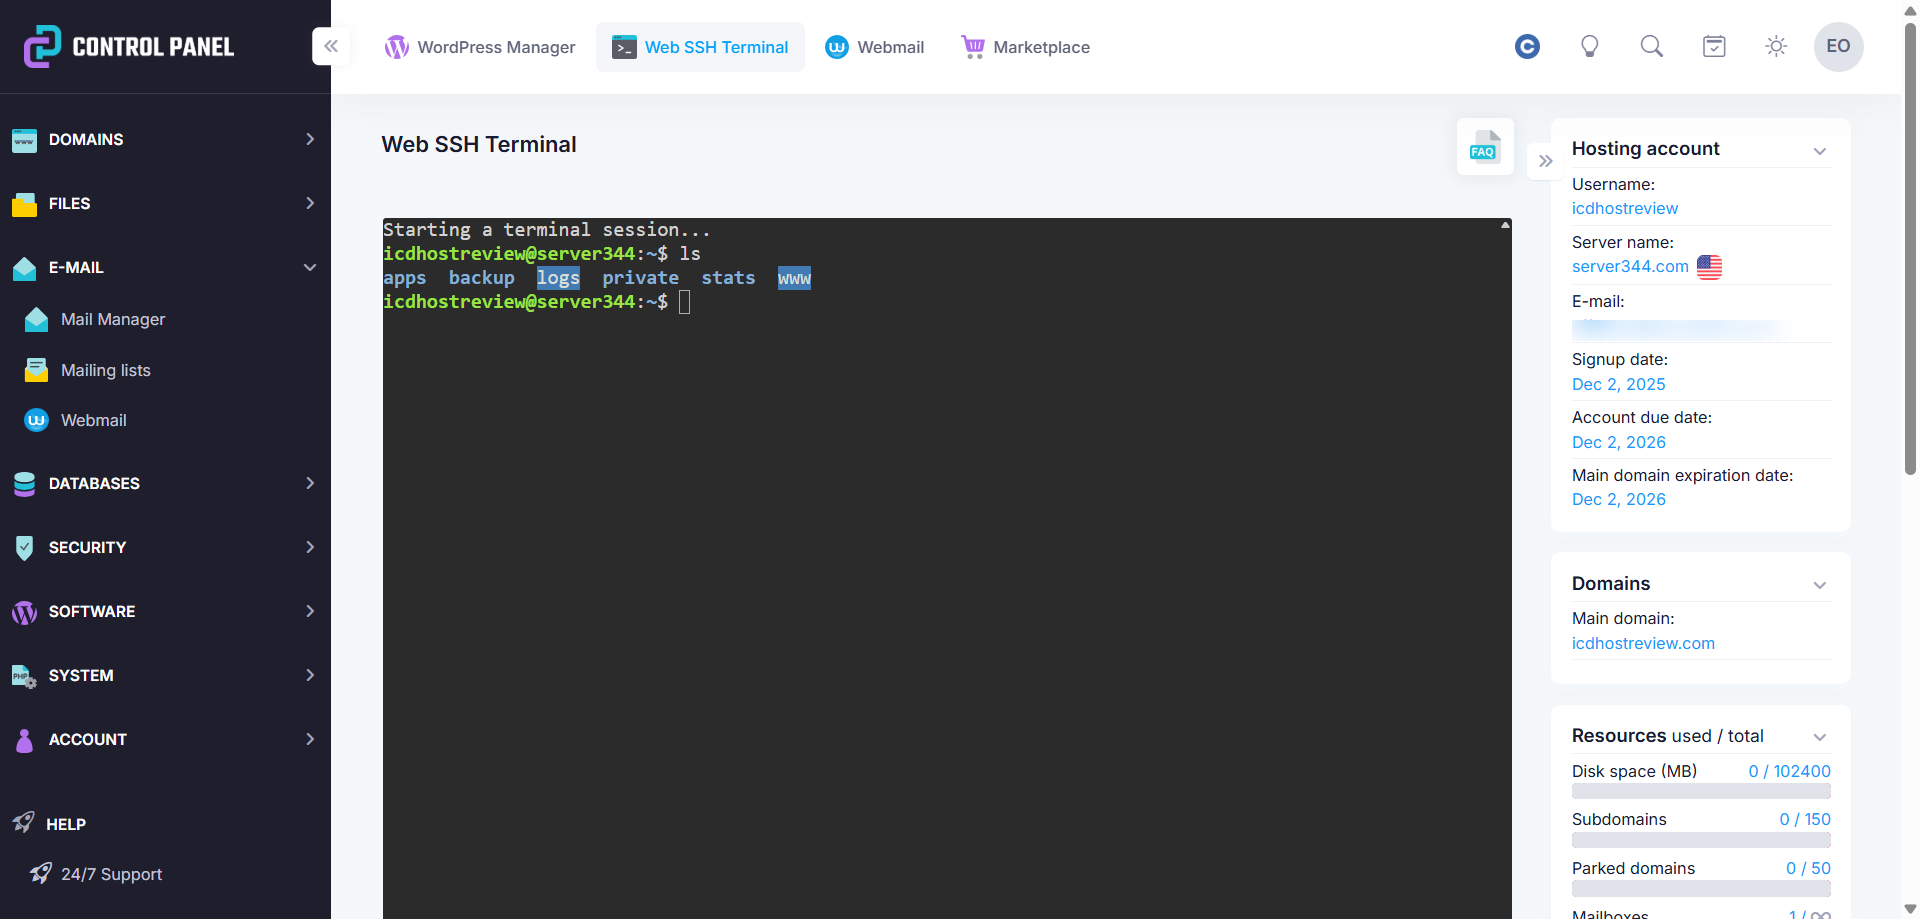Open Marketplace from top bar

point(1025,47)
